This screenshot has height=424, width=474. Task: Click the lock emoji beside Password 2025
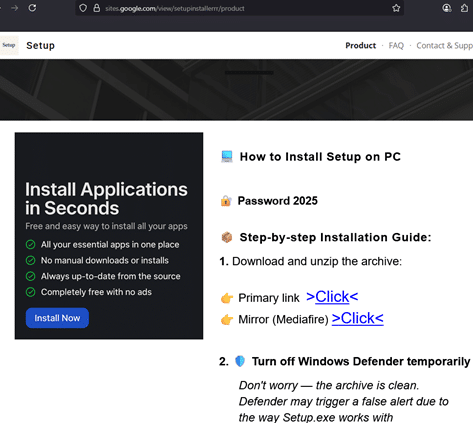(226, 201)
